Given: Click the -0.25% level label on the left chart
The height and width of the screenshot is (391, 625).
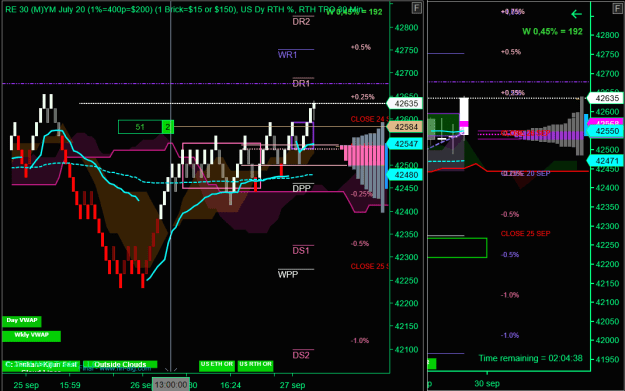Looking at the screenshot, I should (362, 194).
